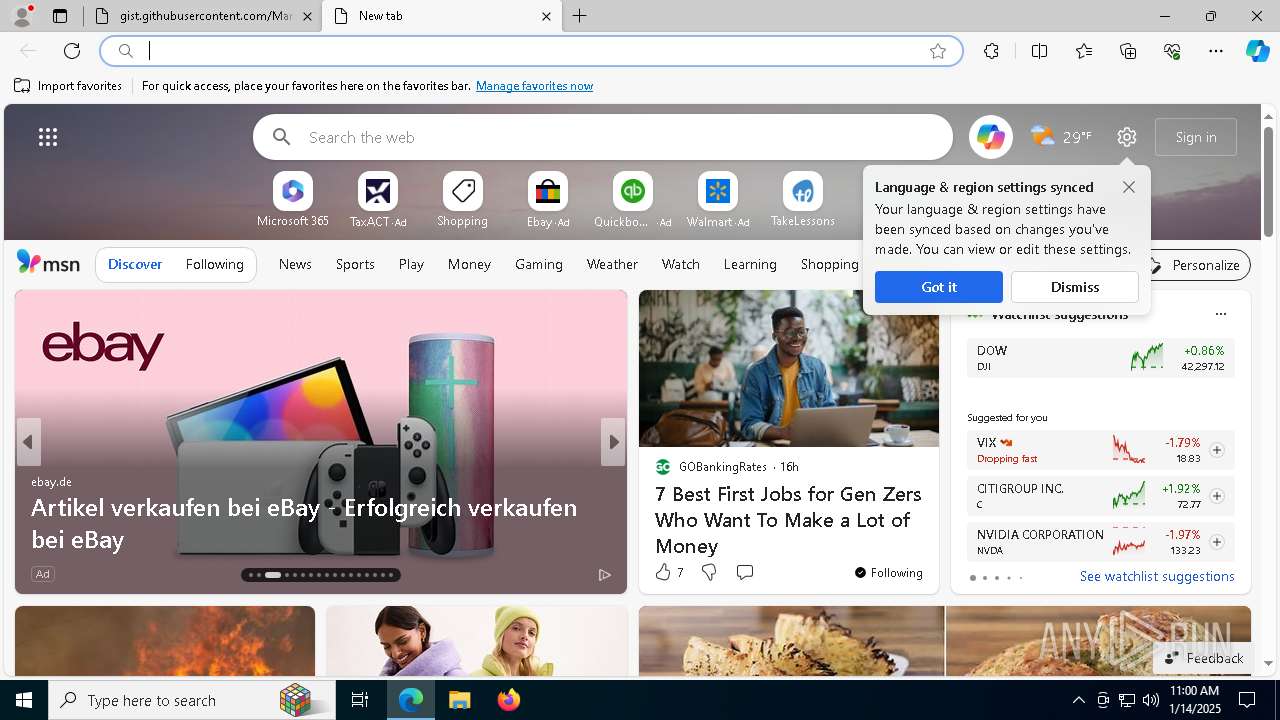The image size is (1280, 720).
Task: Click the Got it button
Action: pyautogui.click(x=939, y=287)
